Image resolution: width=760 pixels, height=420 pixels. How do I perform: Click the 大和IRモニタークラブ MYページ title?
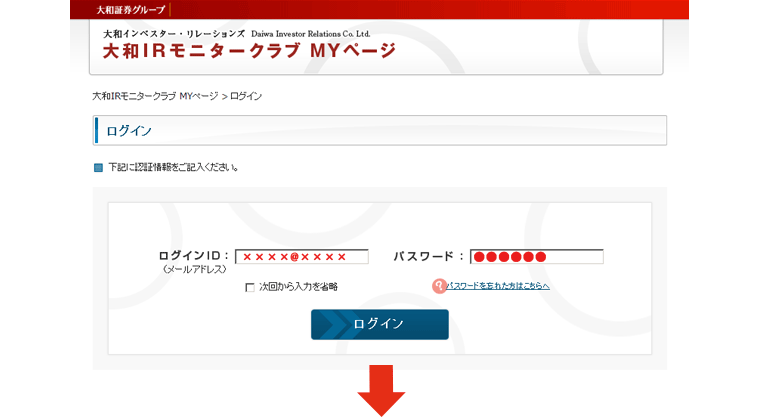click(x=250, y=51)
